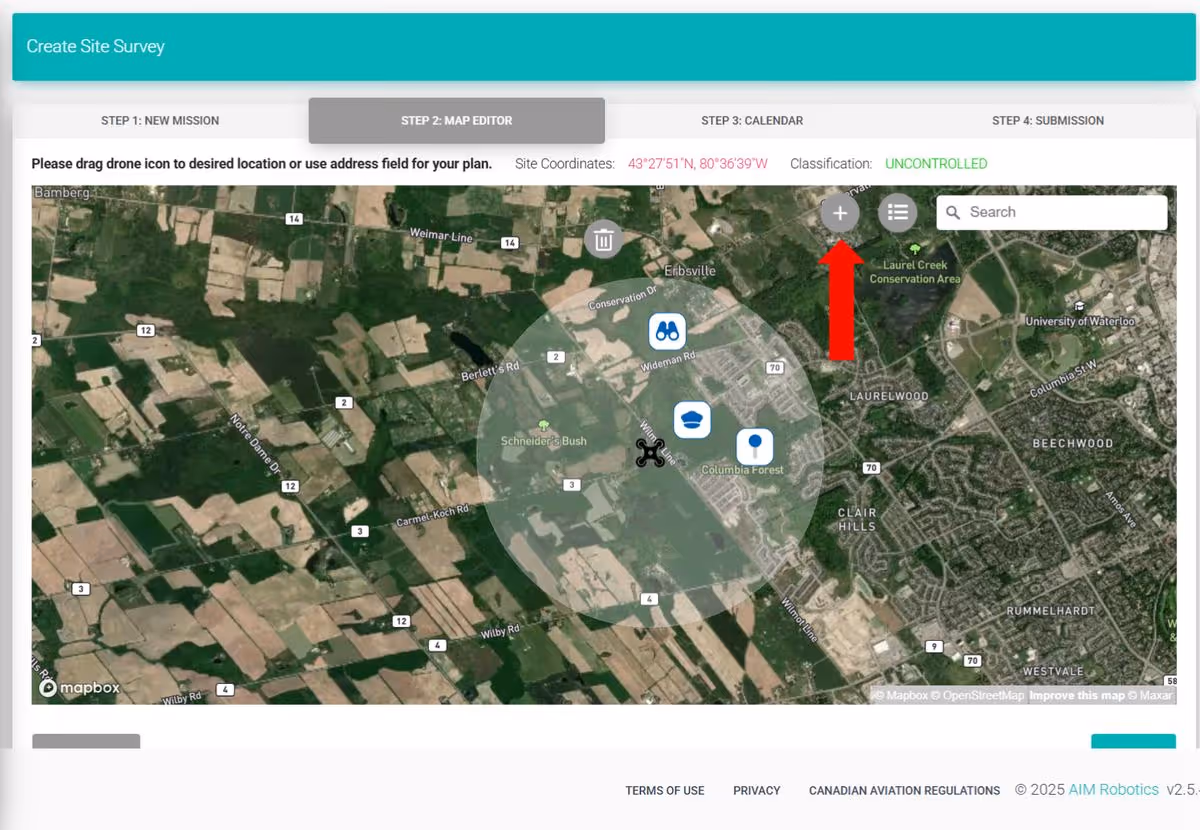
Task: Open the Canadian Aviation Regulations link
Action: click(904, 790)
